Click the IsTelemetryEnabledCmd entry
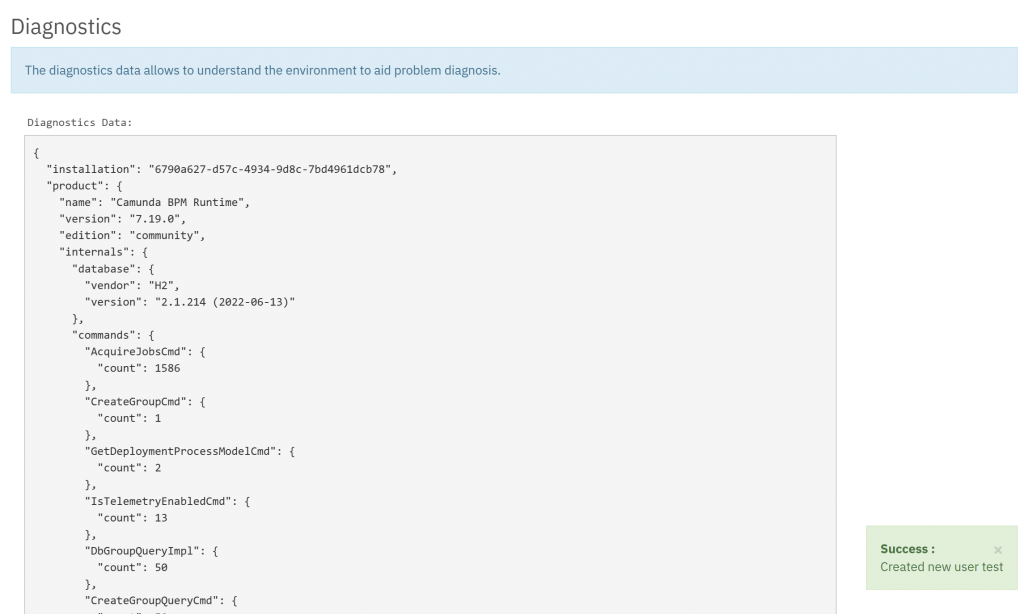 167,501
